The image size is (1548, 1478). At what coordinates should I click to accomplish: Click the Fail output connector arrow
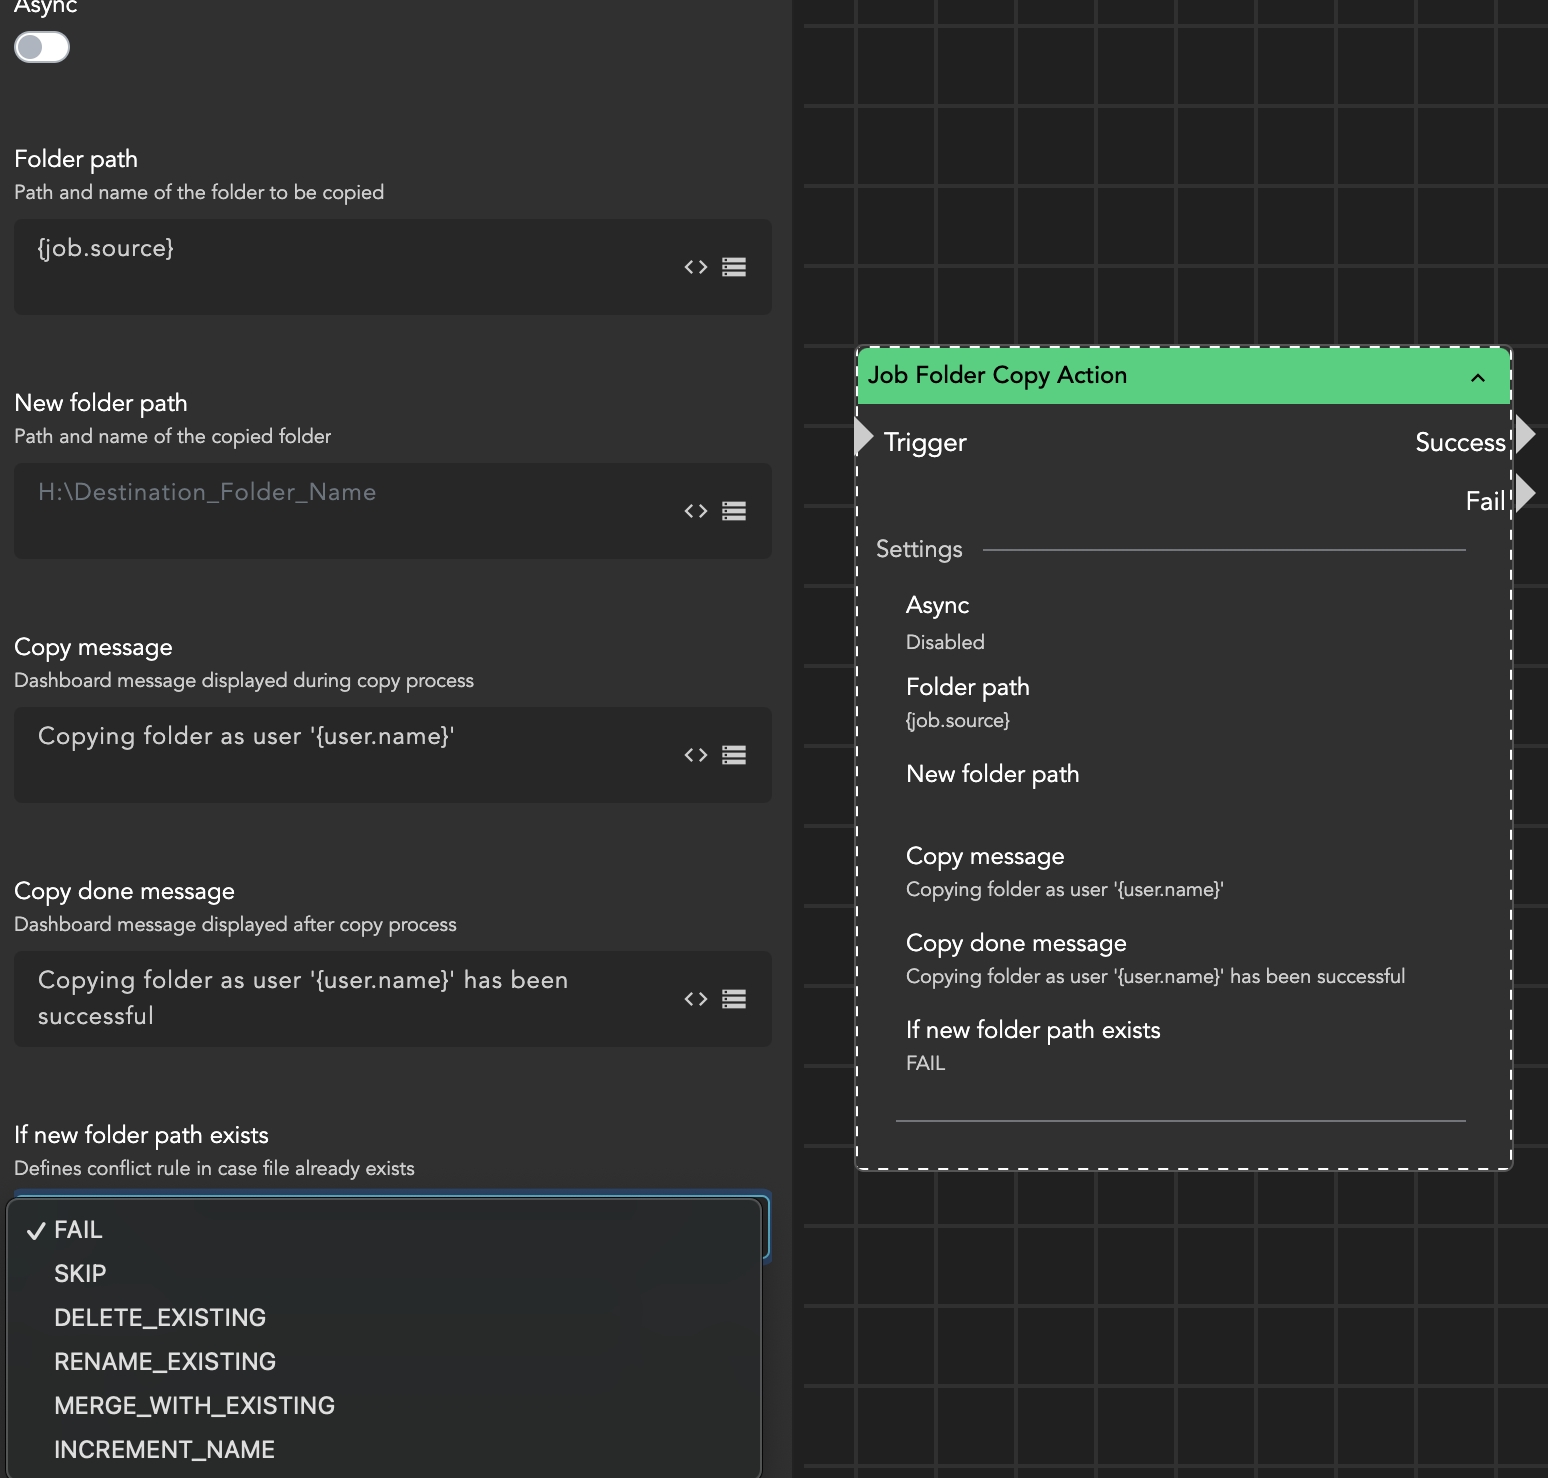click(1525, 493)
